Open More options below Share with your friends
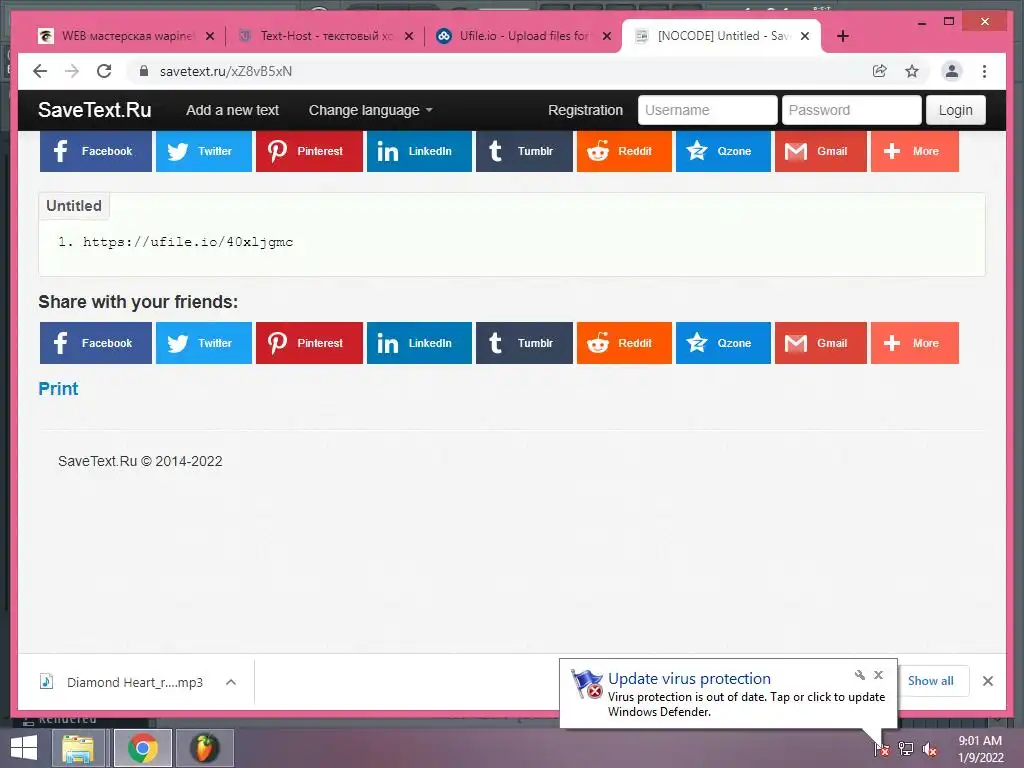This screenshot has height=768, width=1024. tap(915, 343)
